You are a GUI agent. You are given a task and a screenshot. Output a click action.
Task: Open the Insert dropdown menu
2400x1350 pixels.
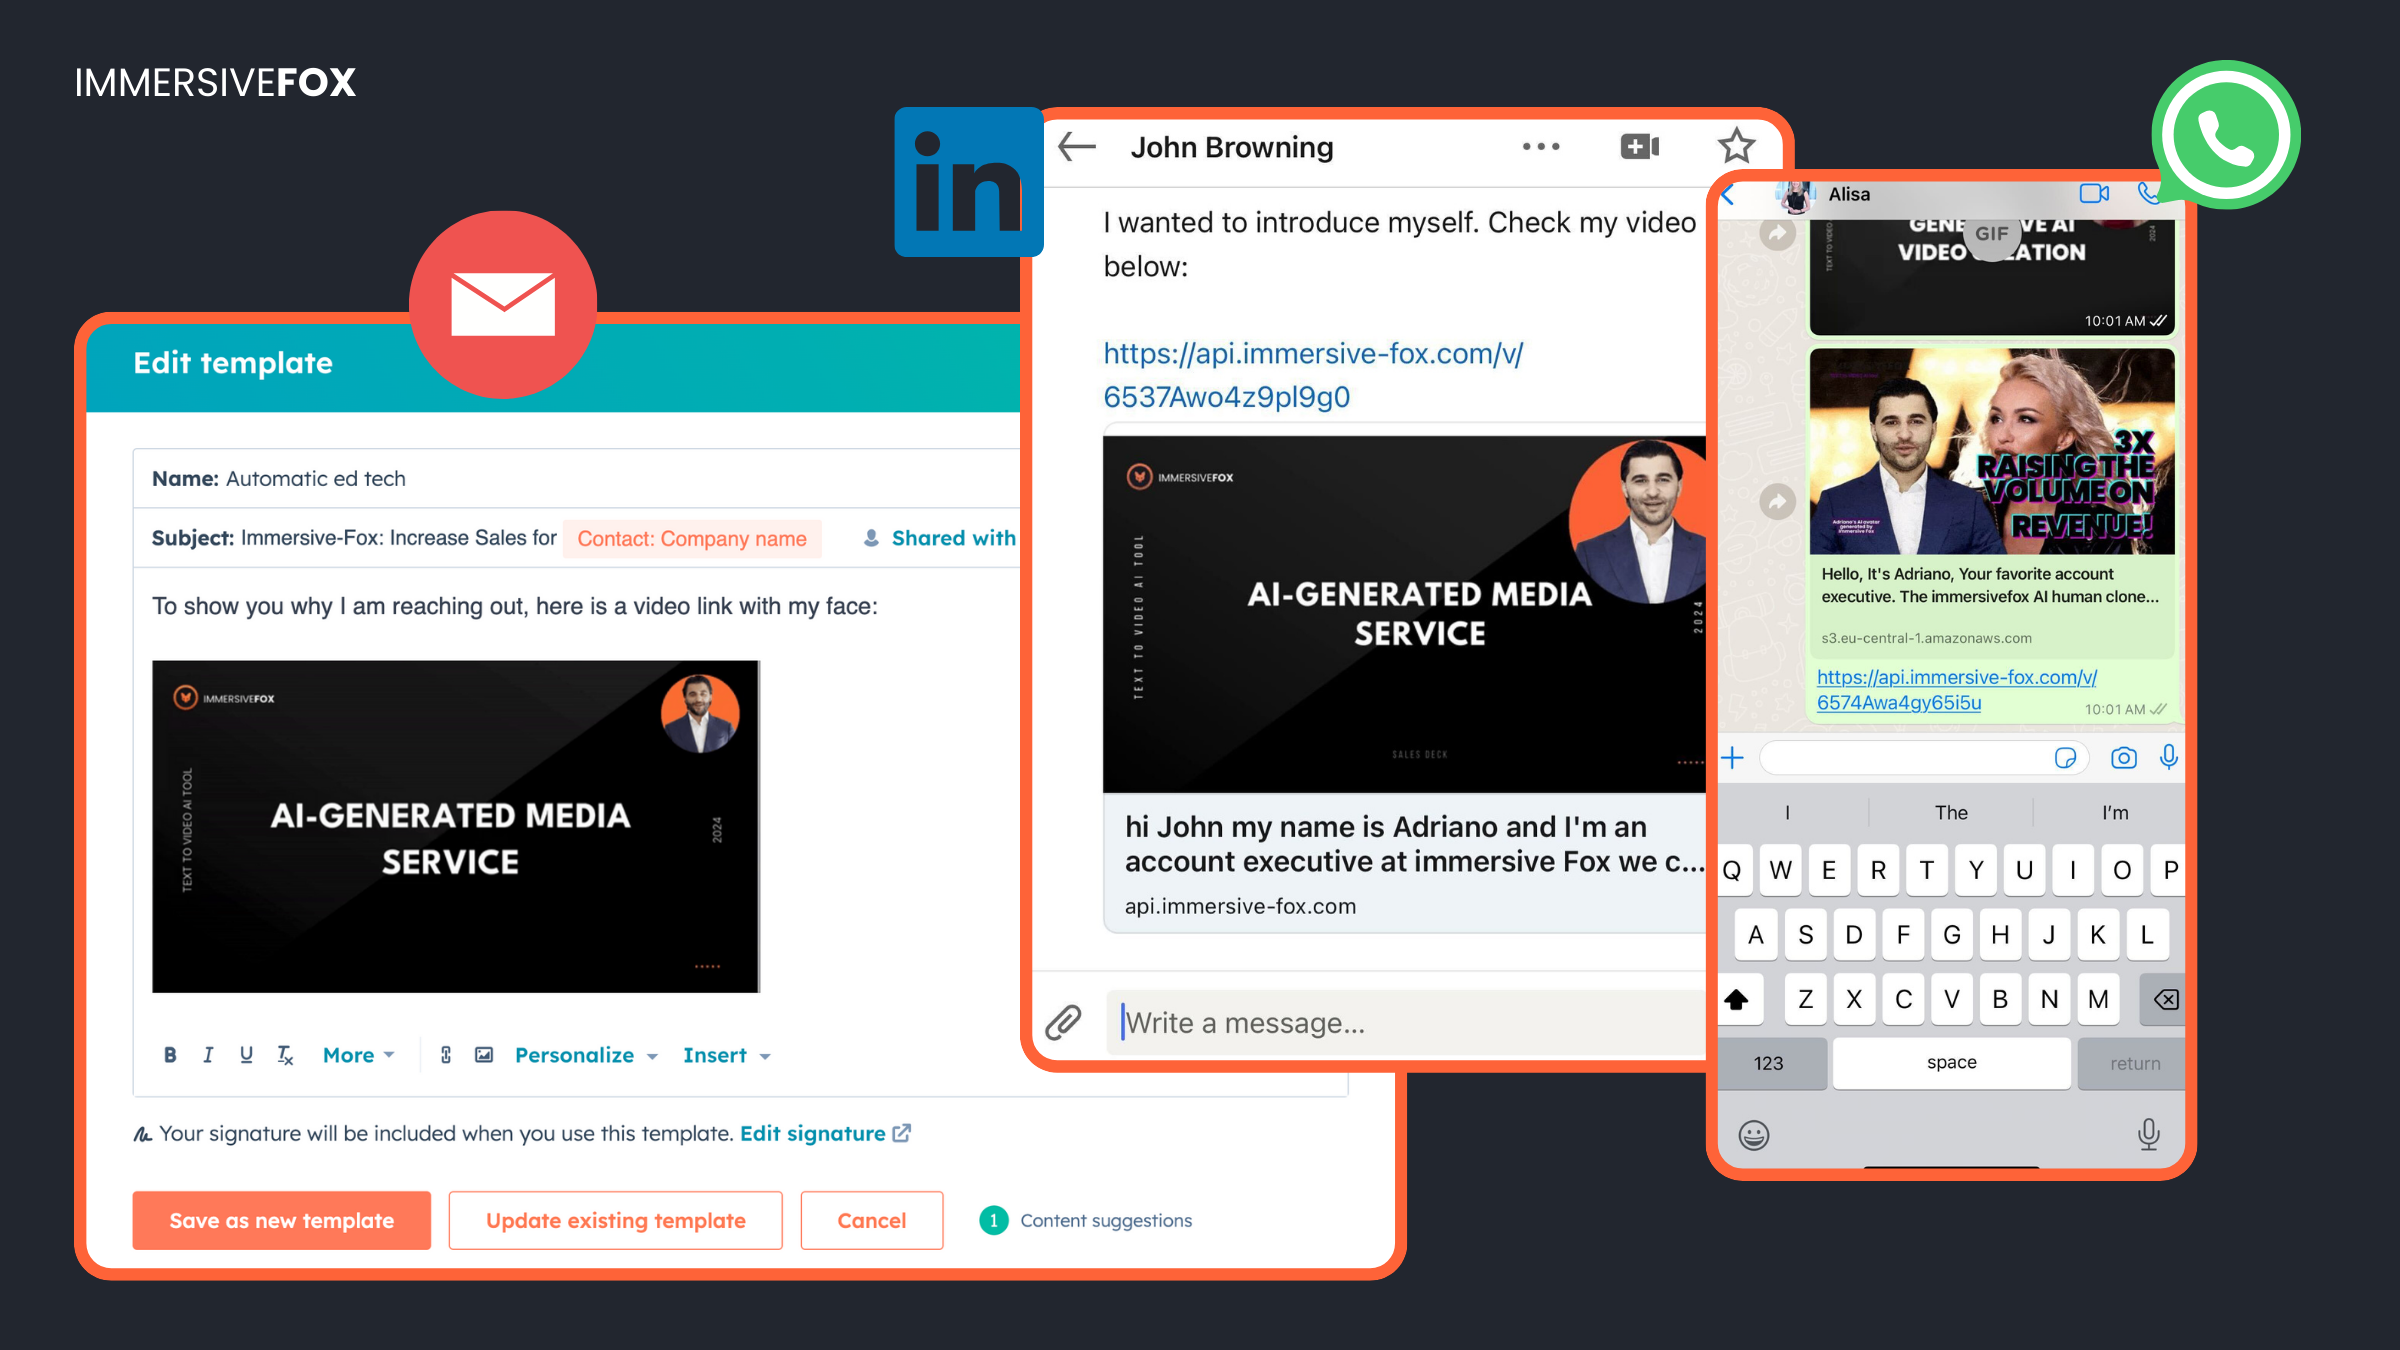tap(726, 1055)
